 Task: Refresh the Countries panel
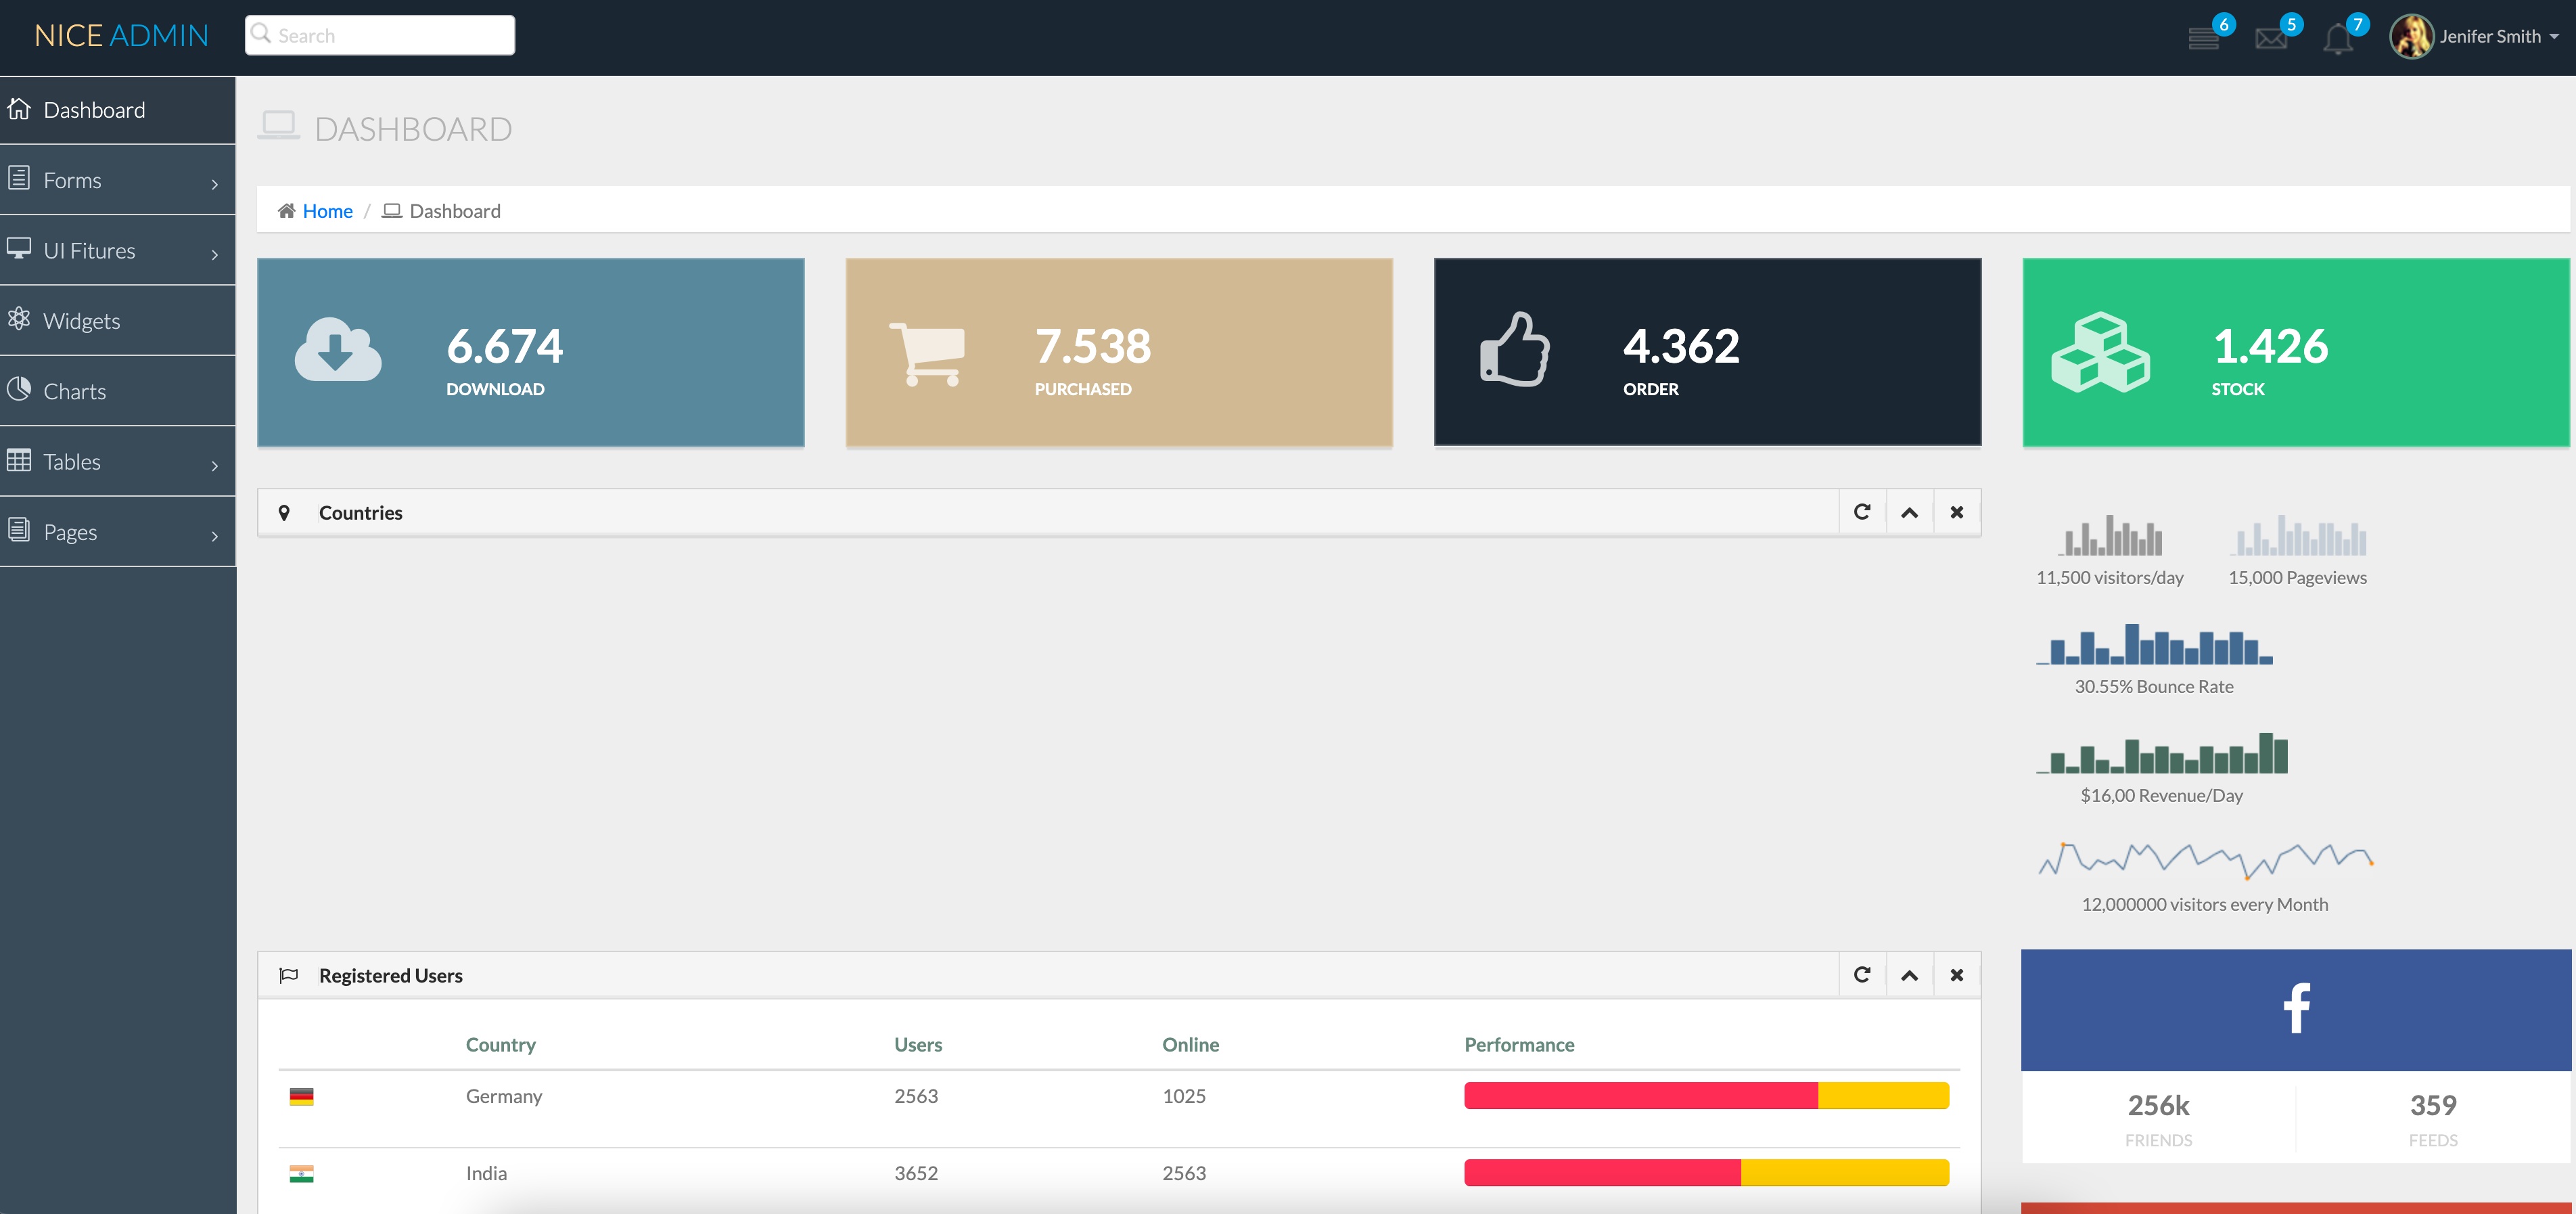(x=1862, y=512)
